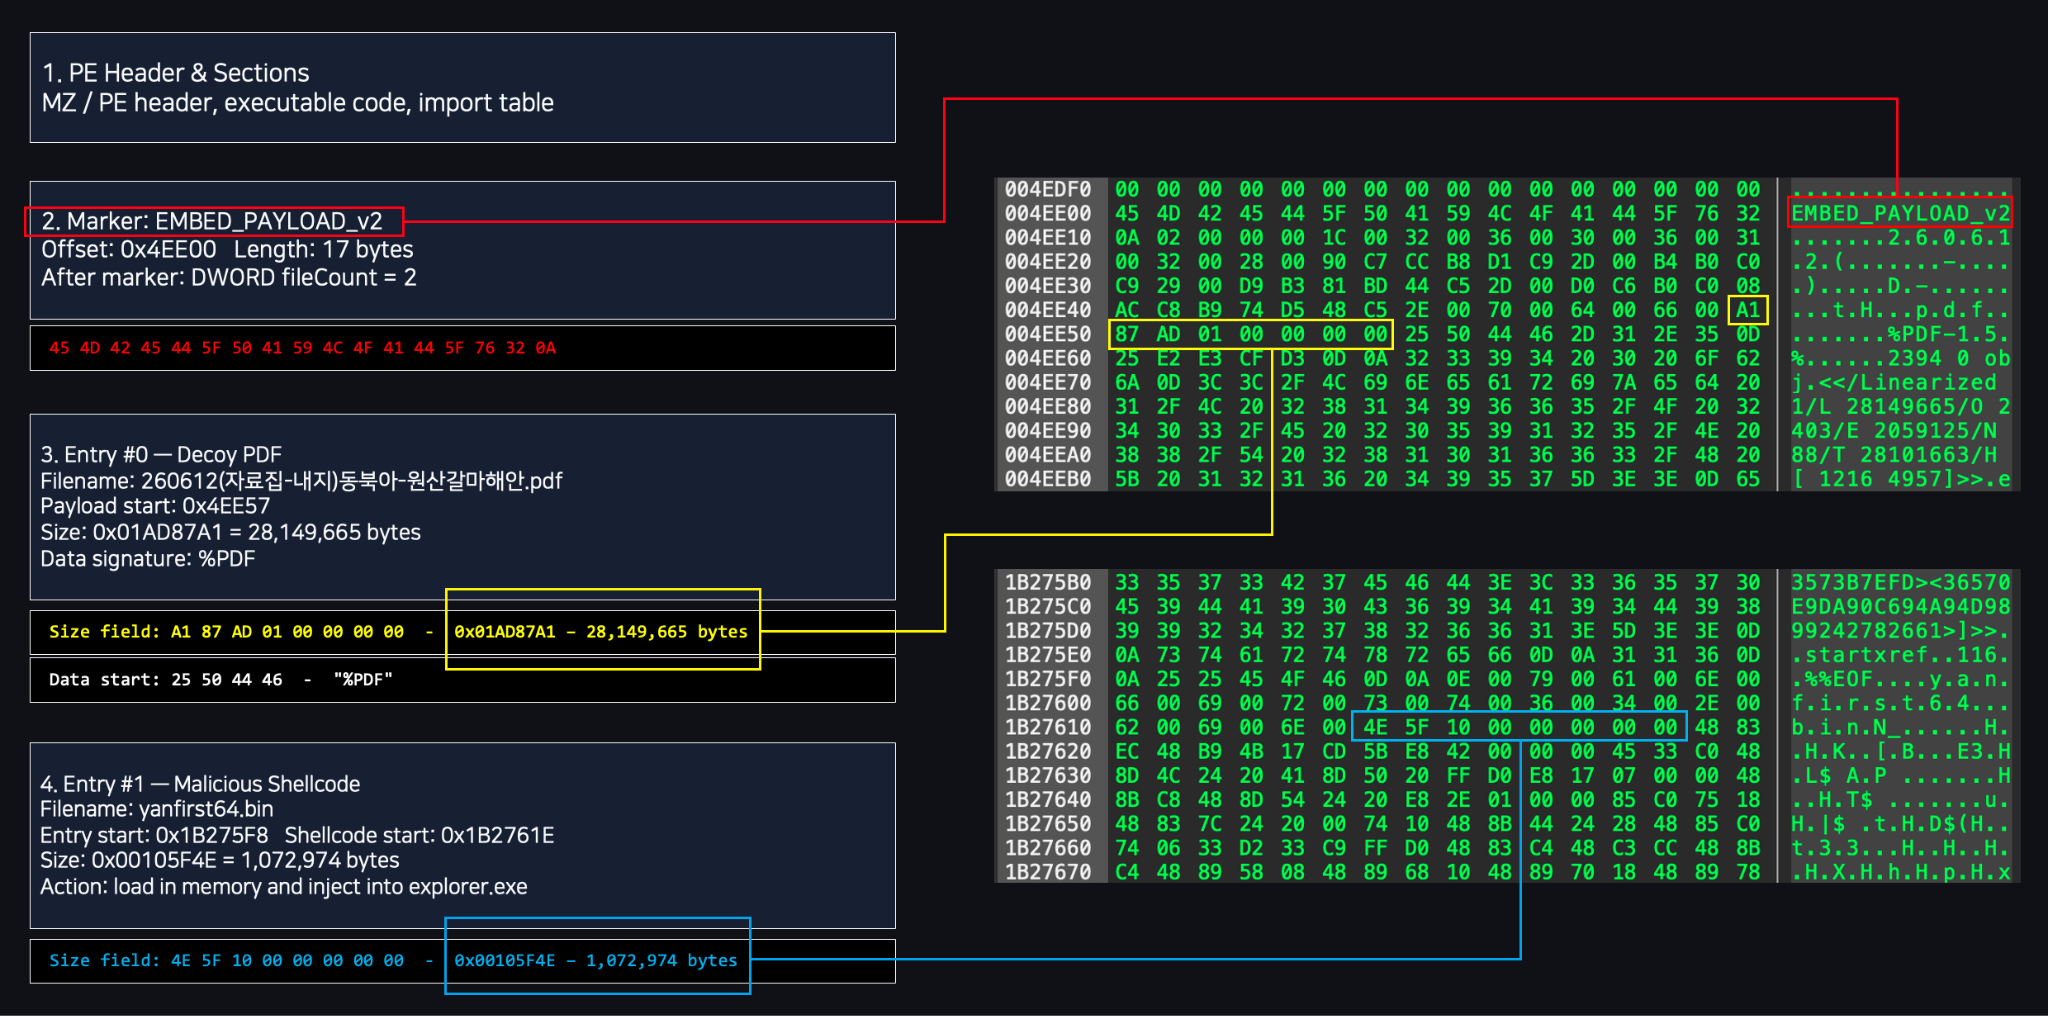This screenshot has height=1016, width=2048.
Task: Select blue 'Size field: 4E 5F 10 00 00 00 00 00'
Action: click(226, 961)
